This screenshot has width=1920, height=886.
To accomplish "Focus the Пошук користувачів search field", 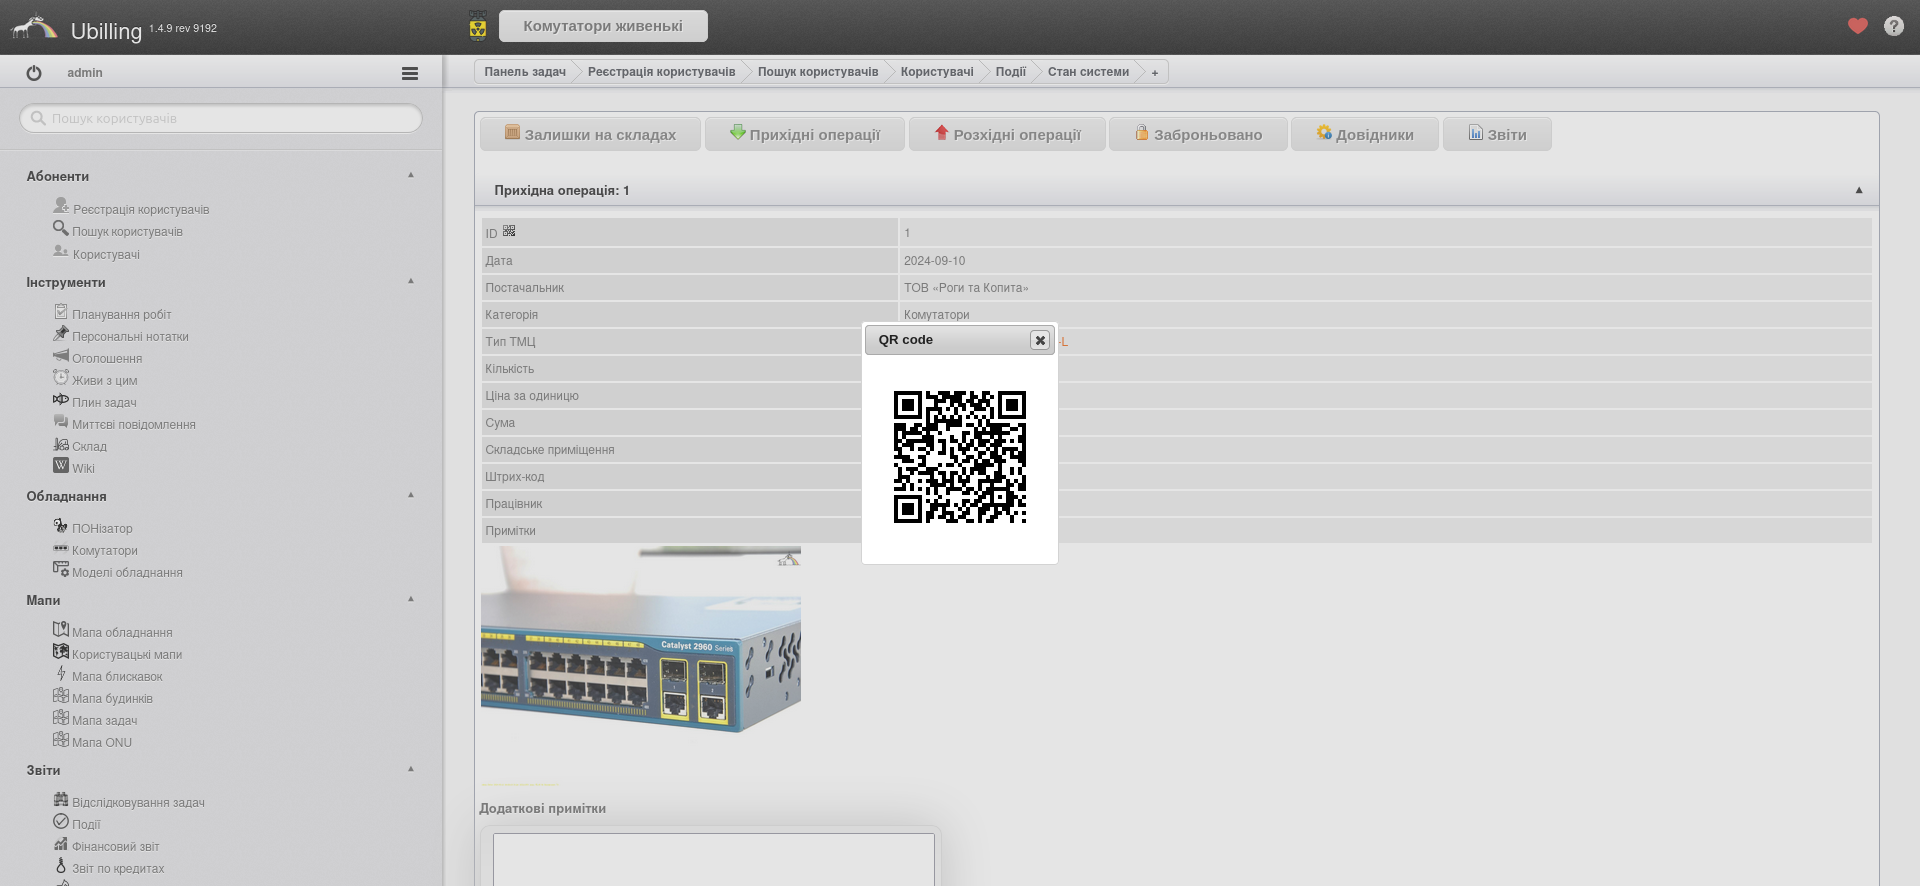I will click(x=222, y=118).
